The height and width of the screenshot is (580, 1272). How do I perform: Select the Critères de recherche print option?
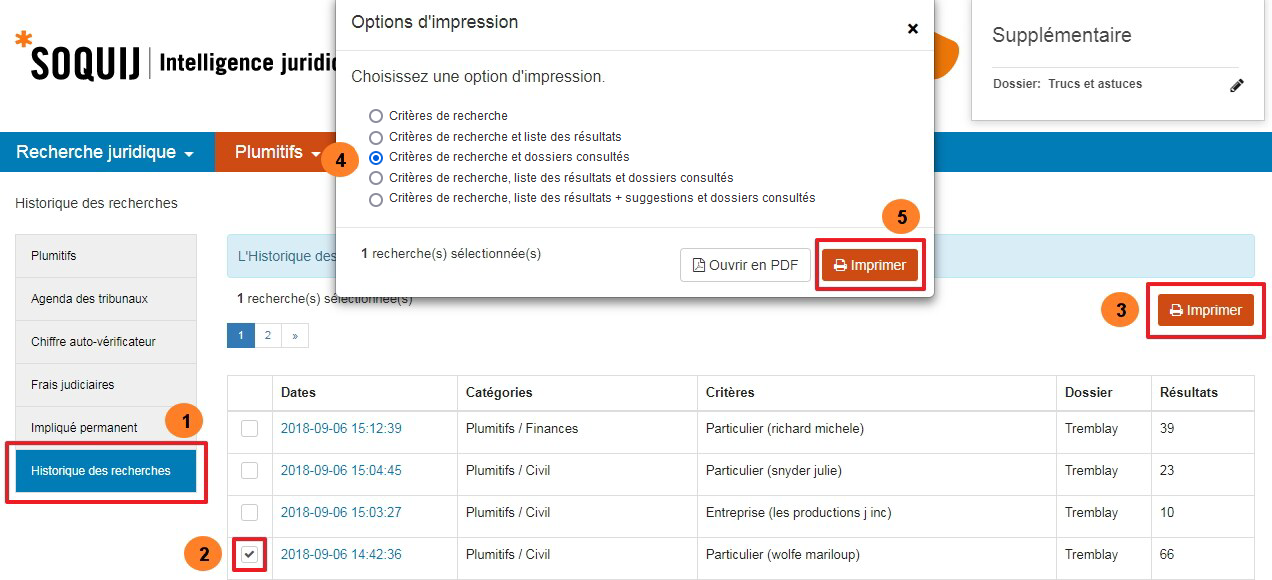[376, 114]
